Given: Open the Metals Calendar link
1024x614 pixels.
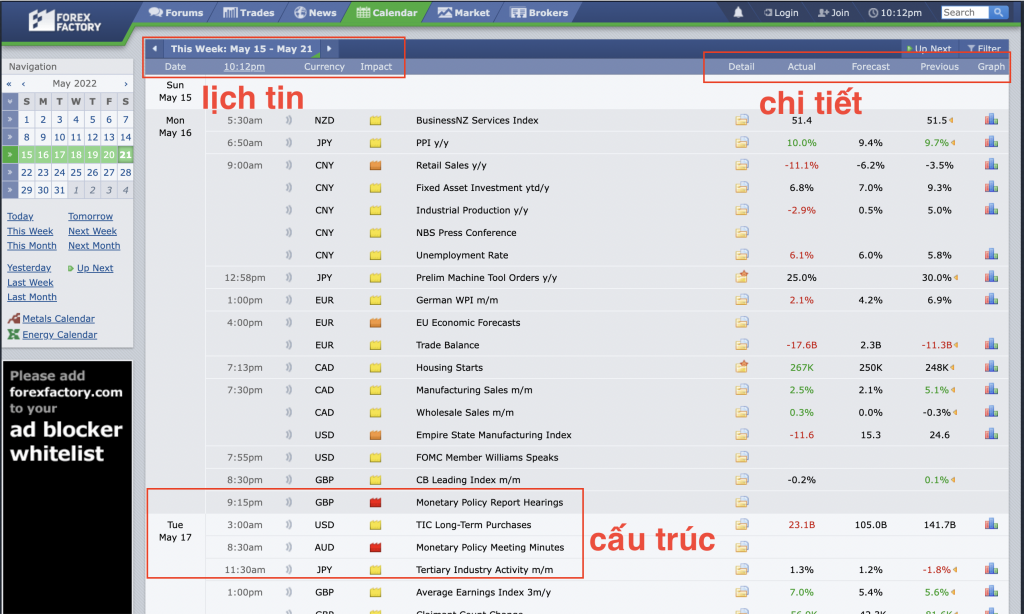Looking at the screenshot, I should click(x=58, y=319).
